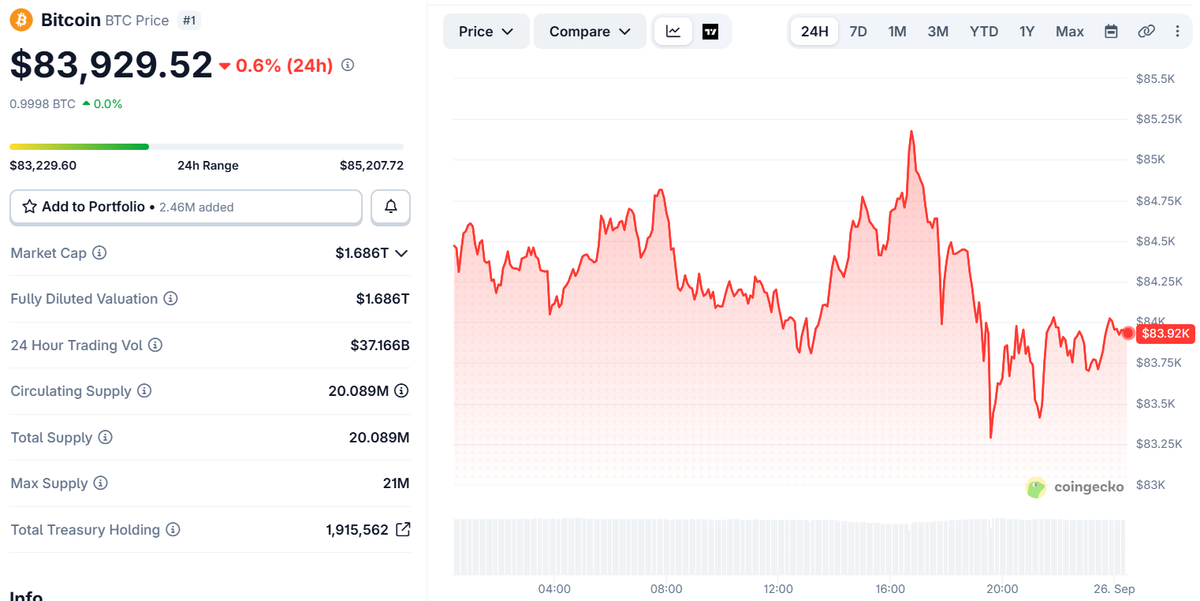Screen dimensions: 1200x601
Task: Select the 3M time range tab
Action: 938,31
